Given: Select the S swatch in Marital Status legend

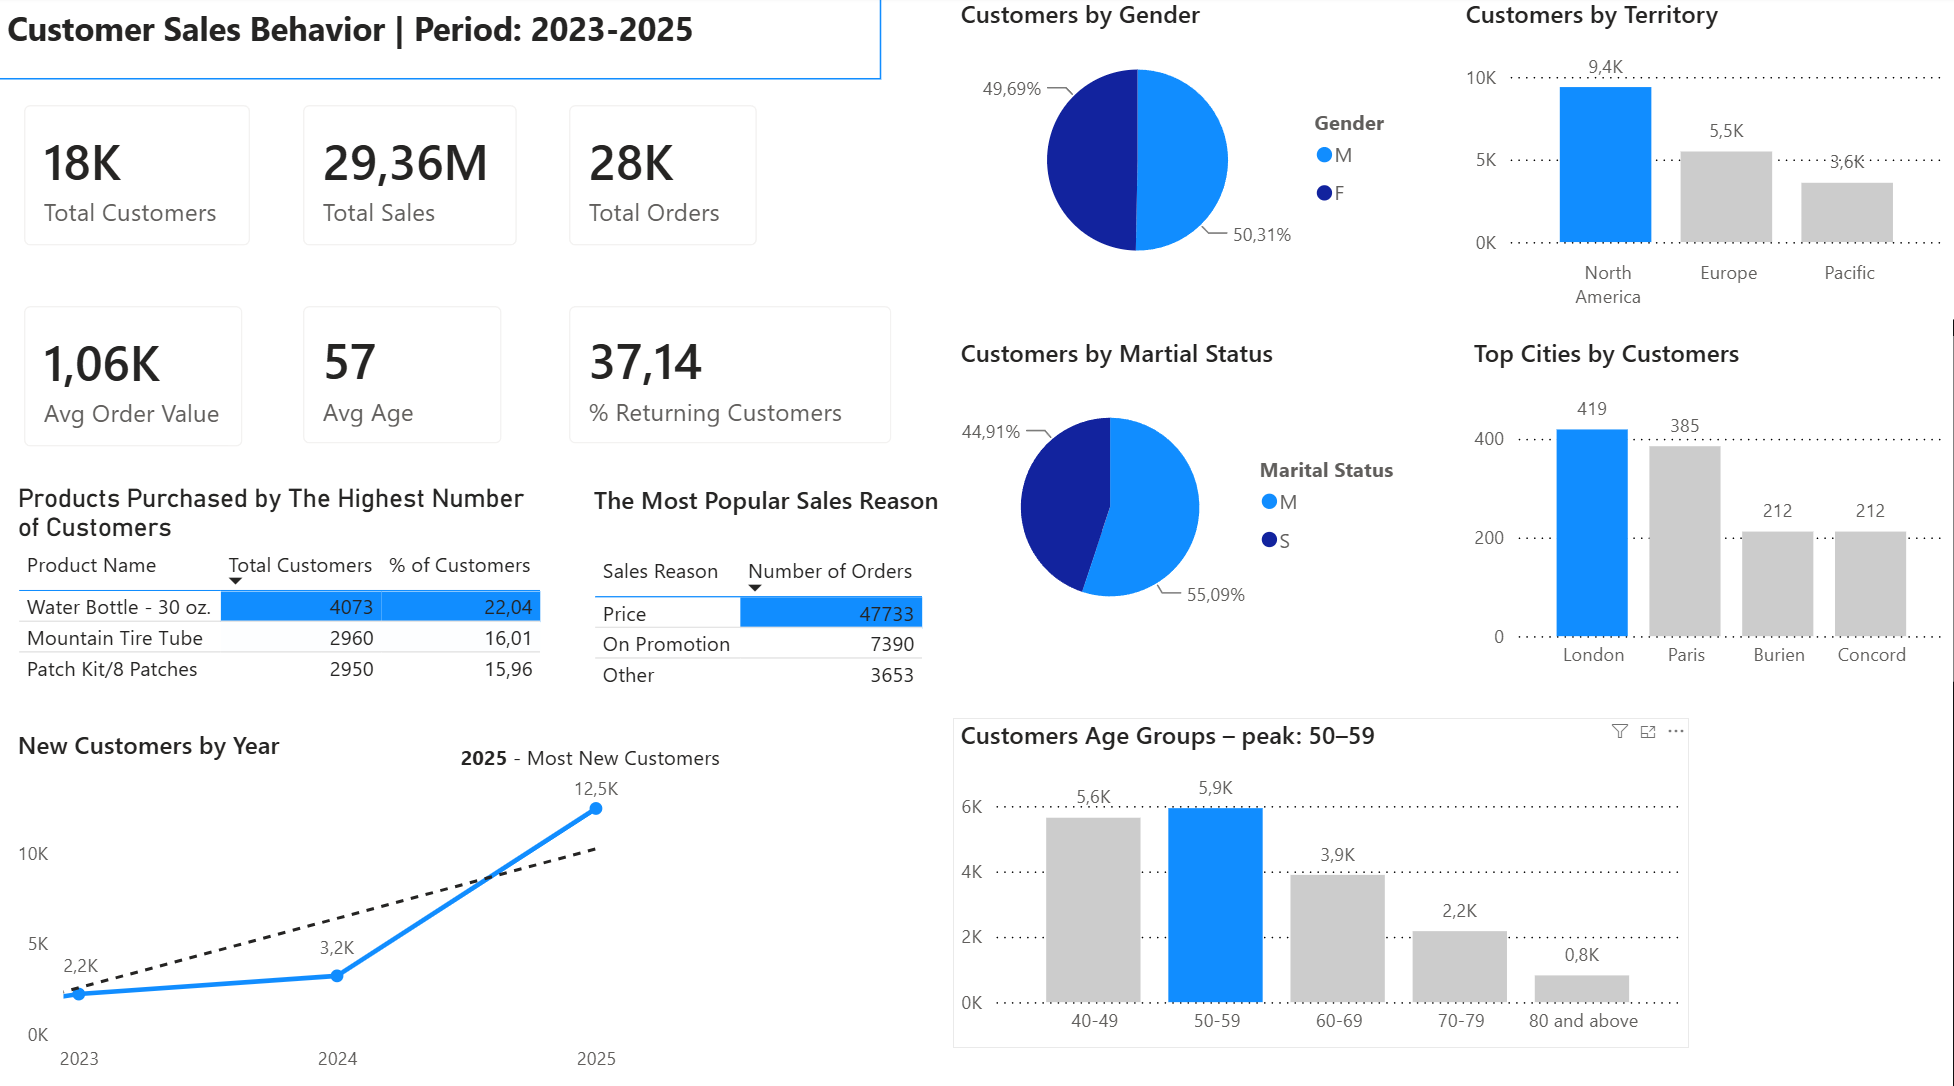Looking at the screenshot, I should (1269, 540).
